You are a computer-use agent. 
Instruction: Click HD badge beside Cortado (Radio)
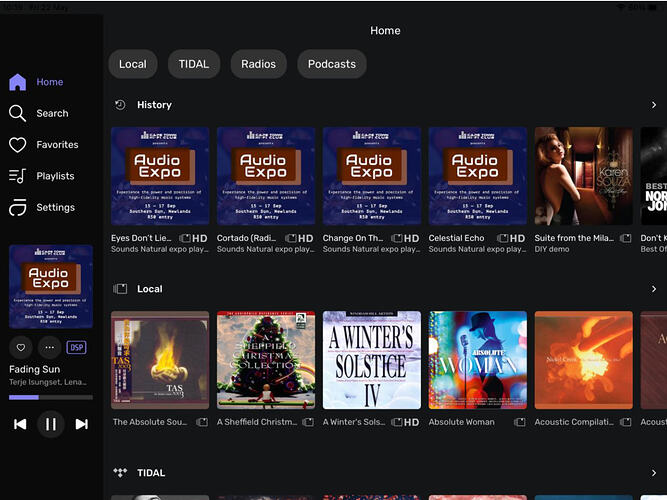tap(305, 238)
